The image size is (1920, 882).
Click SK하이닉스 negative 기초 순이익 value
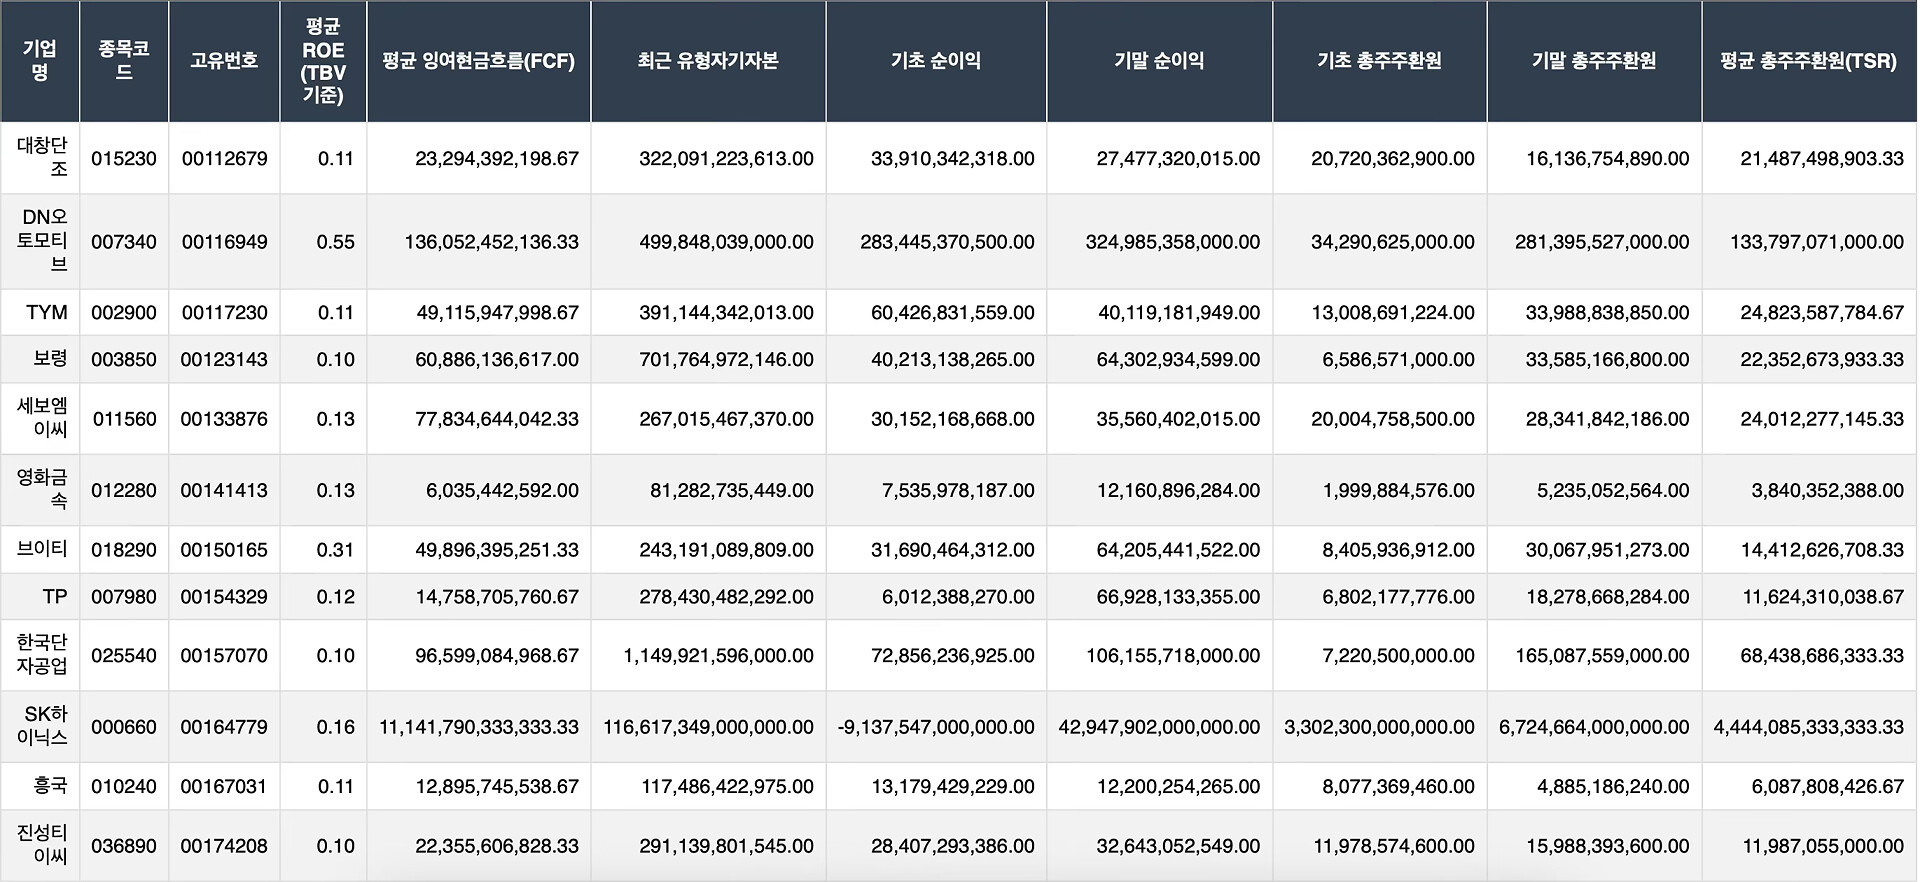tap(936, 727)
